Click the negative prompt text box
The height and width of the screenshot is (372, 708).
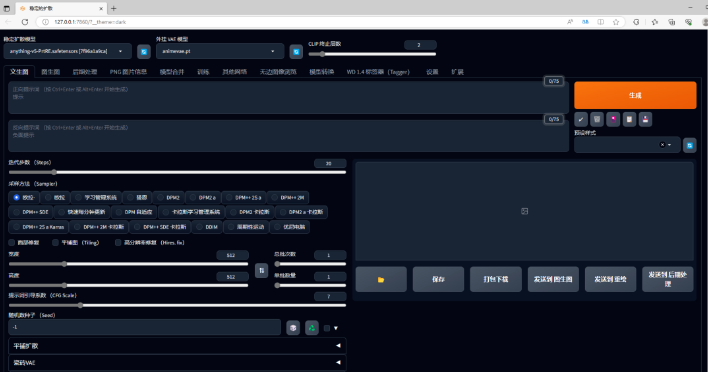pyautogui.click(x=289, y=136)
